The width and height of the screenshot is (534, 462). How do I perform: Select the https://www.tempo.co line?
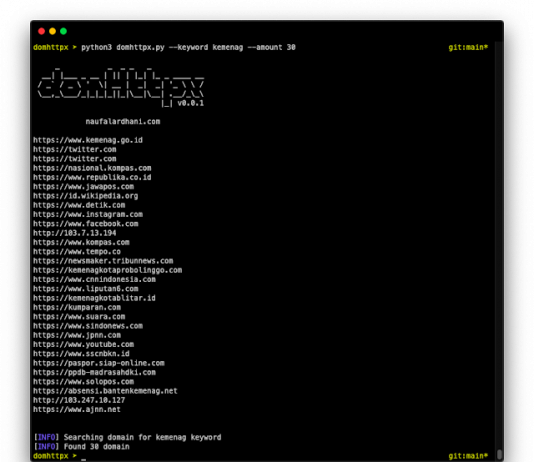point(77,252)
